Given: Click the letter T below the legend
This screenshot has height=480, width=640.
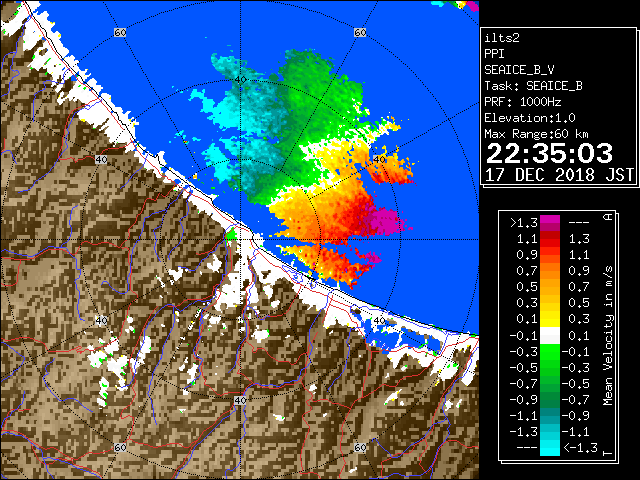Looking at the screenshot, I should click(608, 453).
